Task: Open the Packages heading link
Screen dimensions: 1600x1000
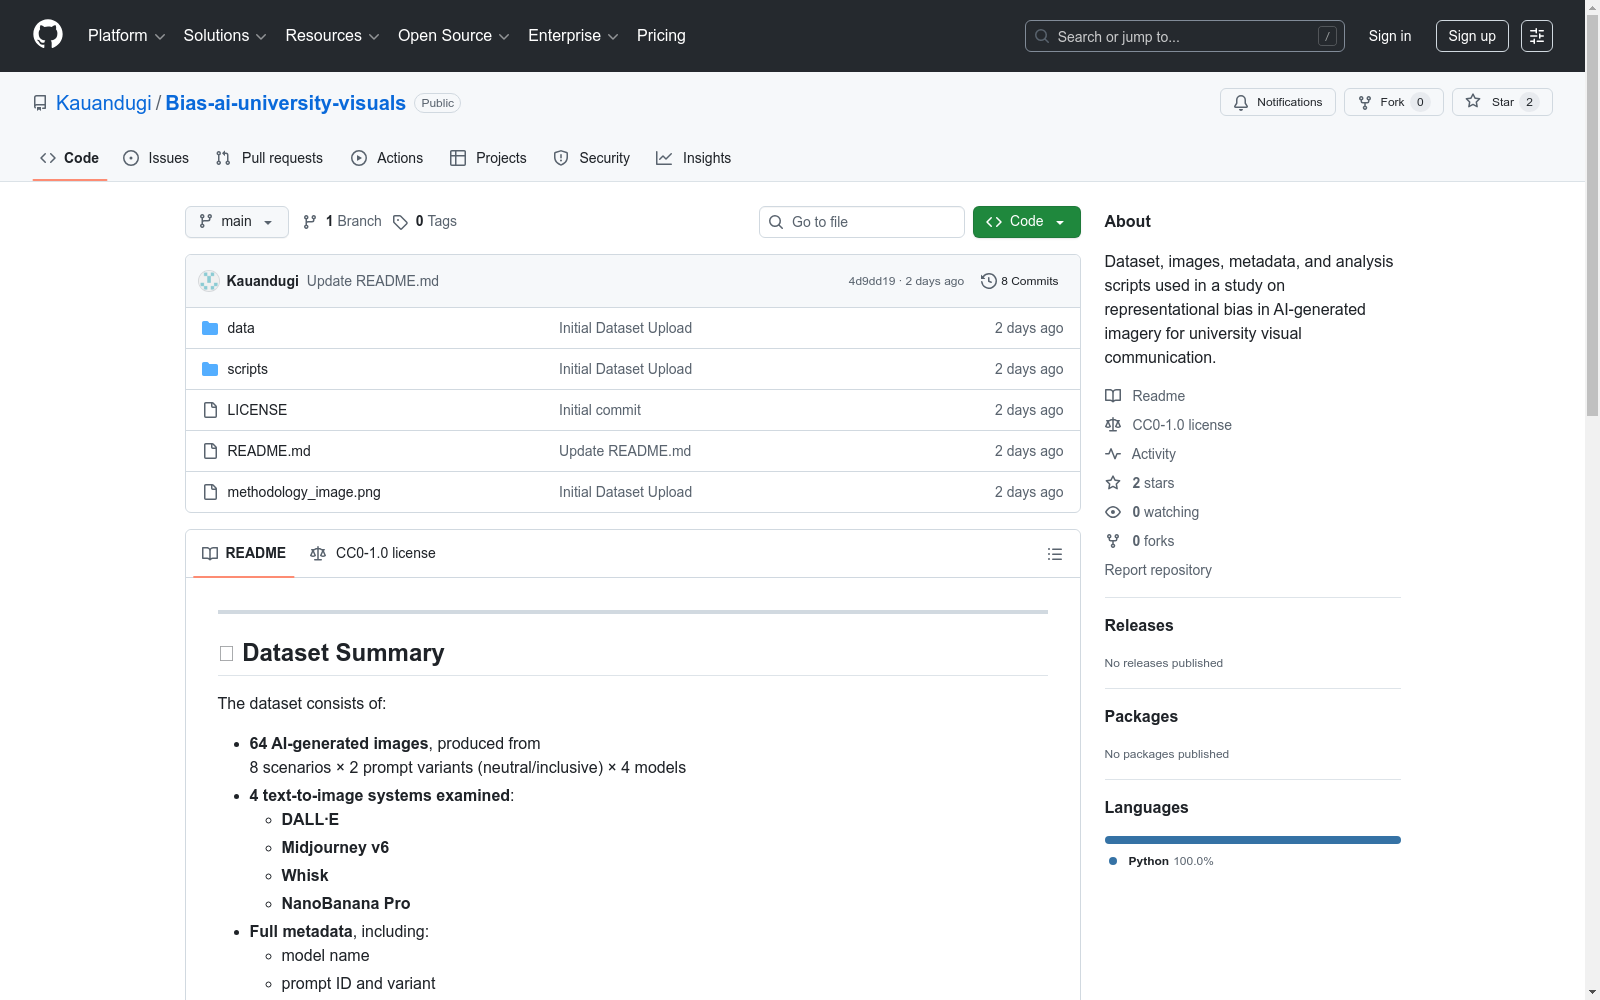Action: [x=1141, y=716]
